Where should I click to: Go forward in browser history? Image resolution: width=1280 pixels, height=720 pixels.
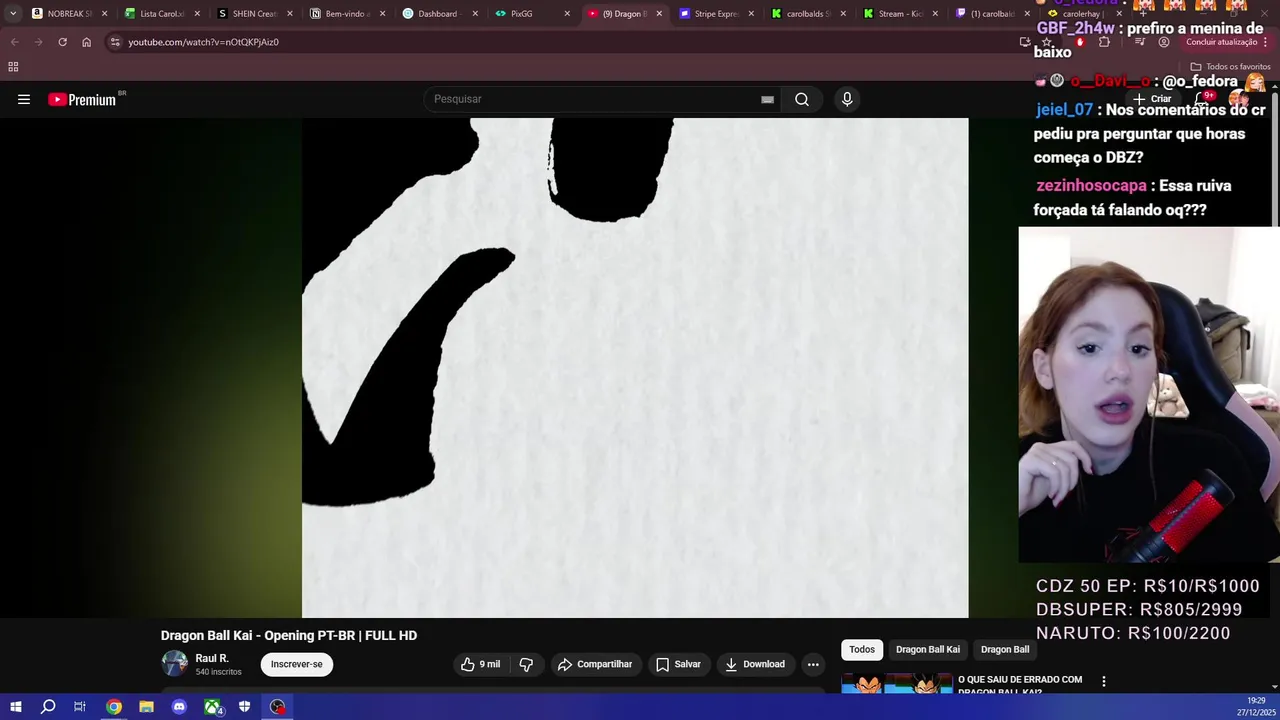coord(38,42)
